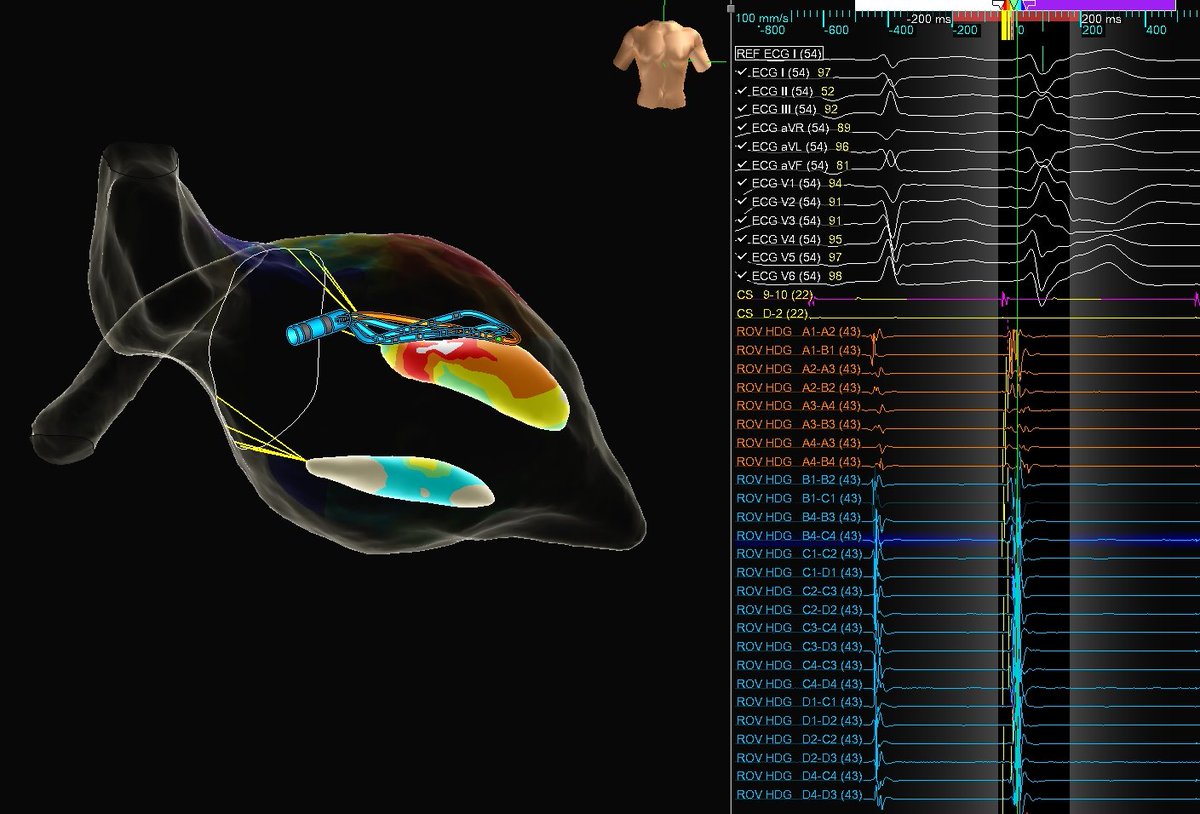Select the ROV HDG A1-A2 (43) trace label
This screenshot has width=1200, height=814.
[798, 332]
